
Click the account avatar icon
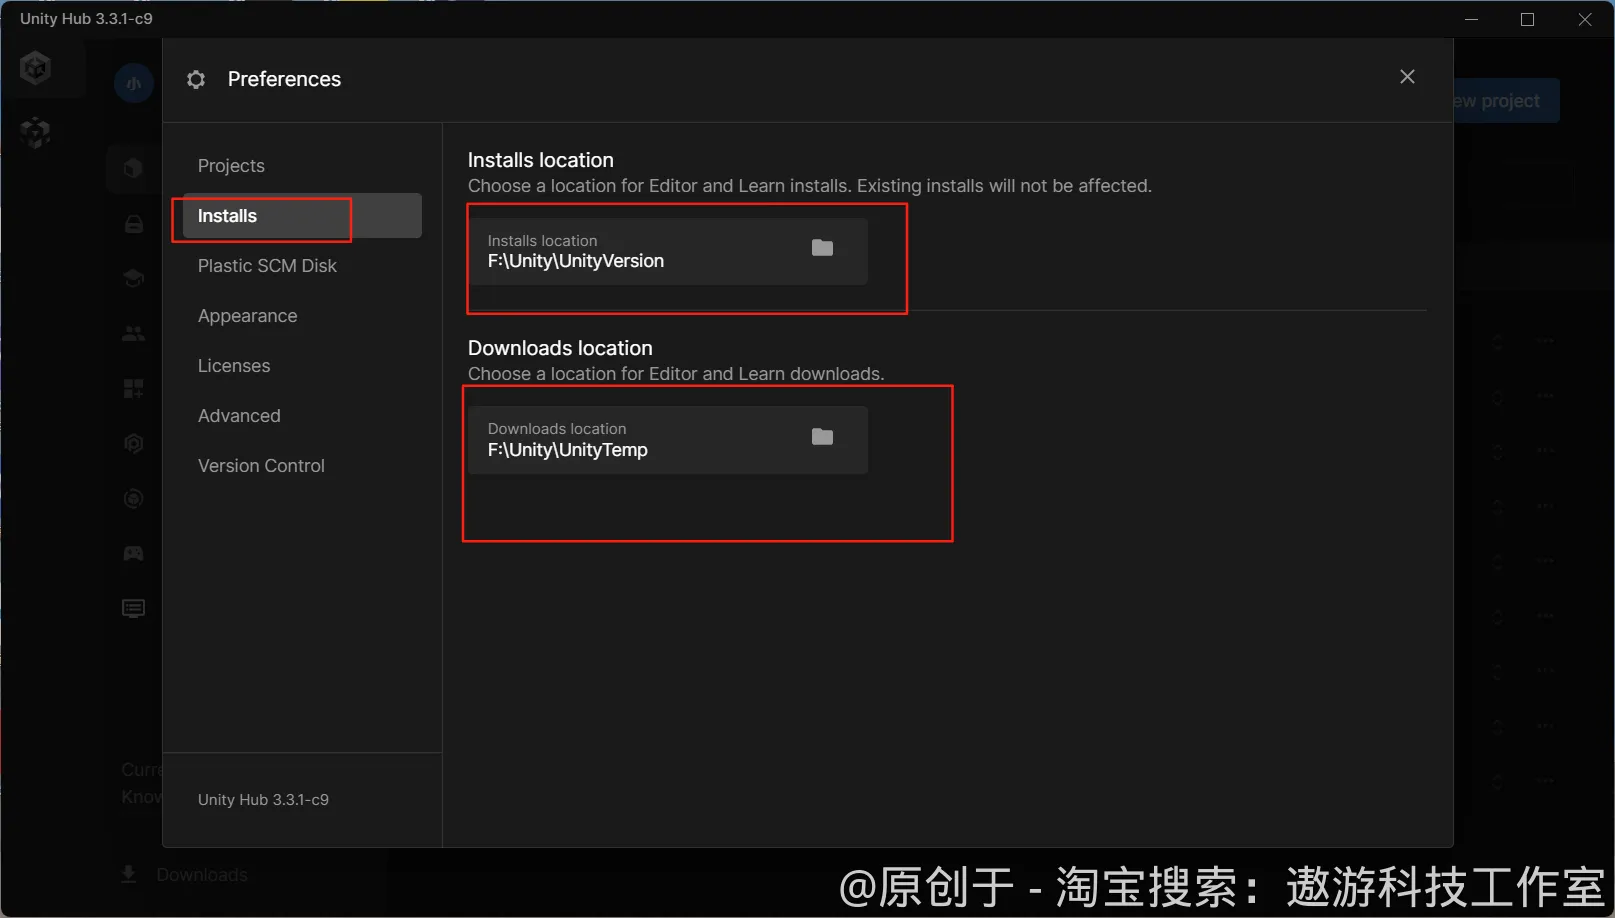(x=133, y=84)
